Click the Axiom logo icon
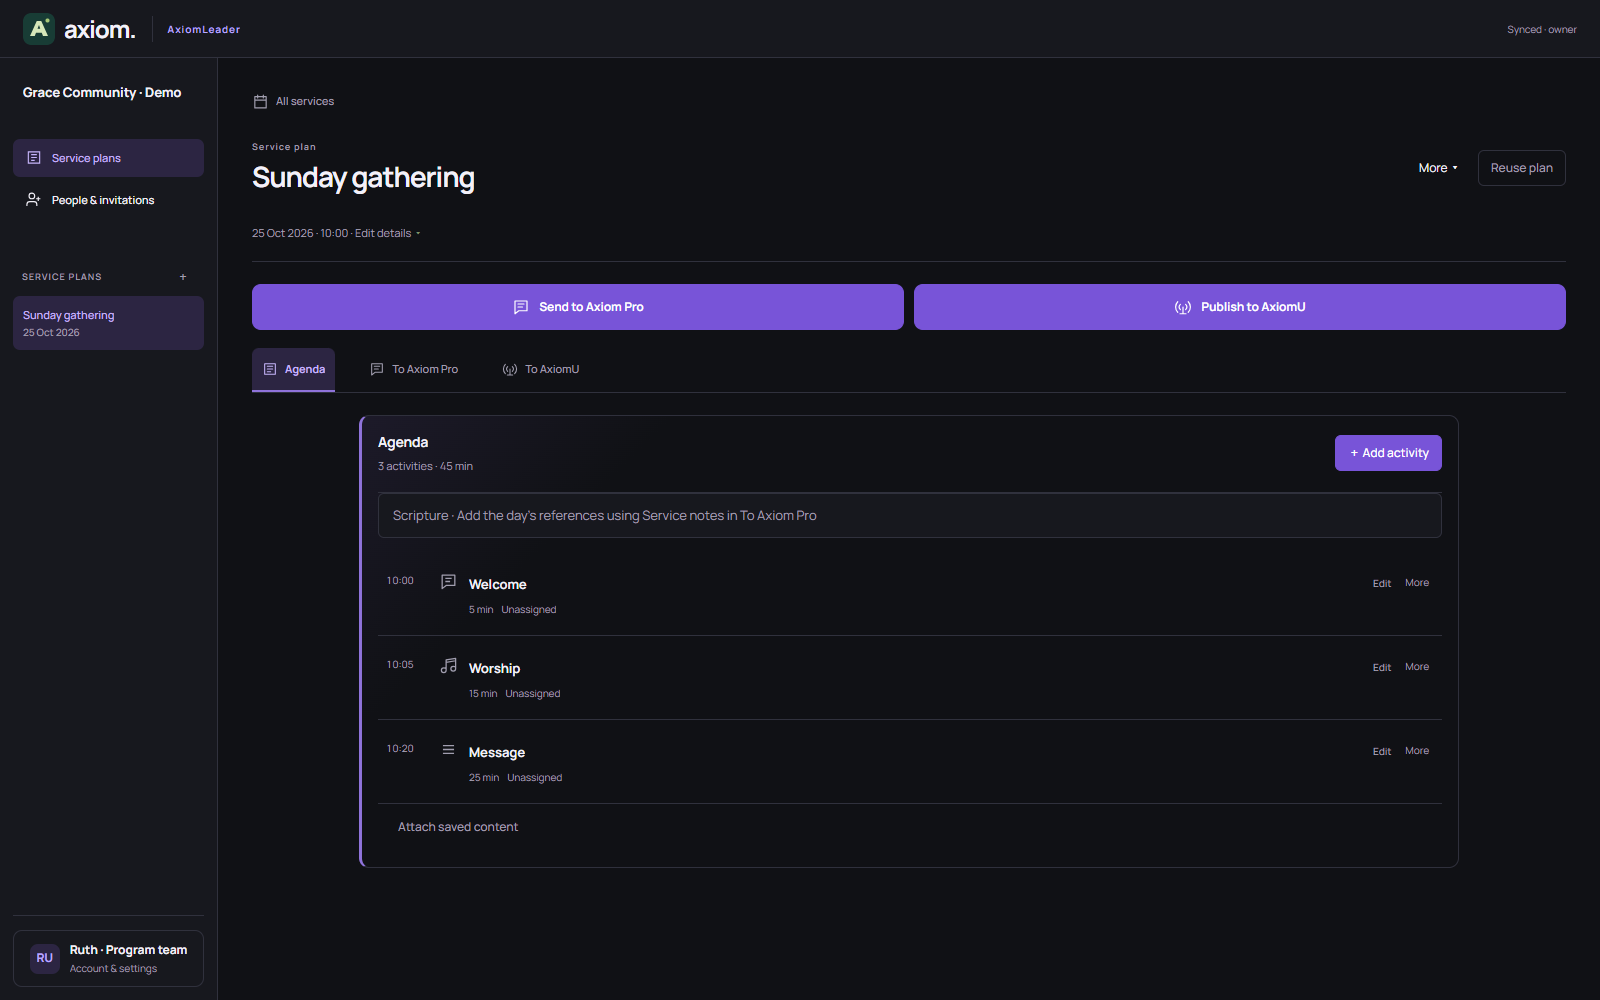Image resolution: width=1600 pixels, height=1000 pixels. point(39,29)
